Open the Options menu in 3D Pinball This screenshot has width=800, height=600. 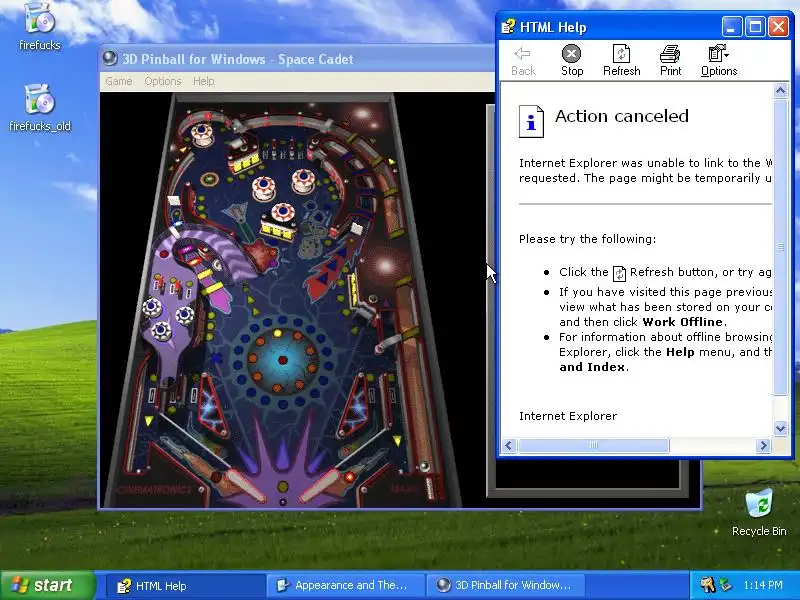pyautogui.click(x=163, y=81)
